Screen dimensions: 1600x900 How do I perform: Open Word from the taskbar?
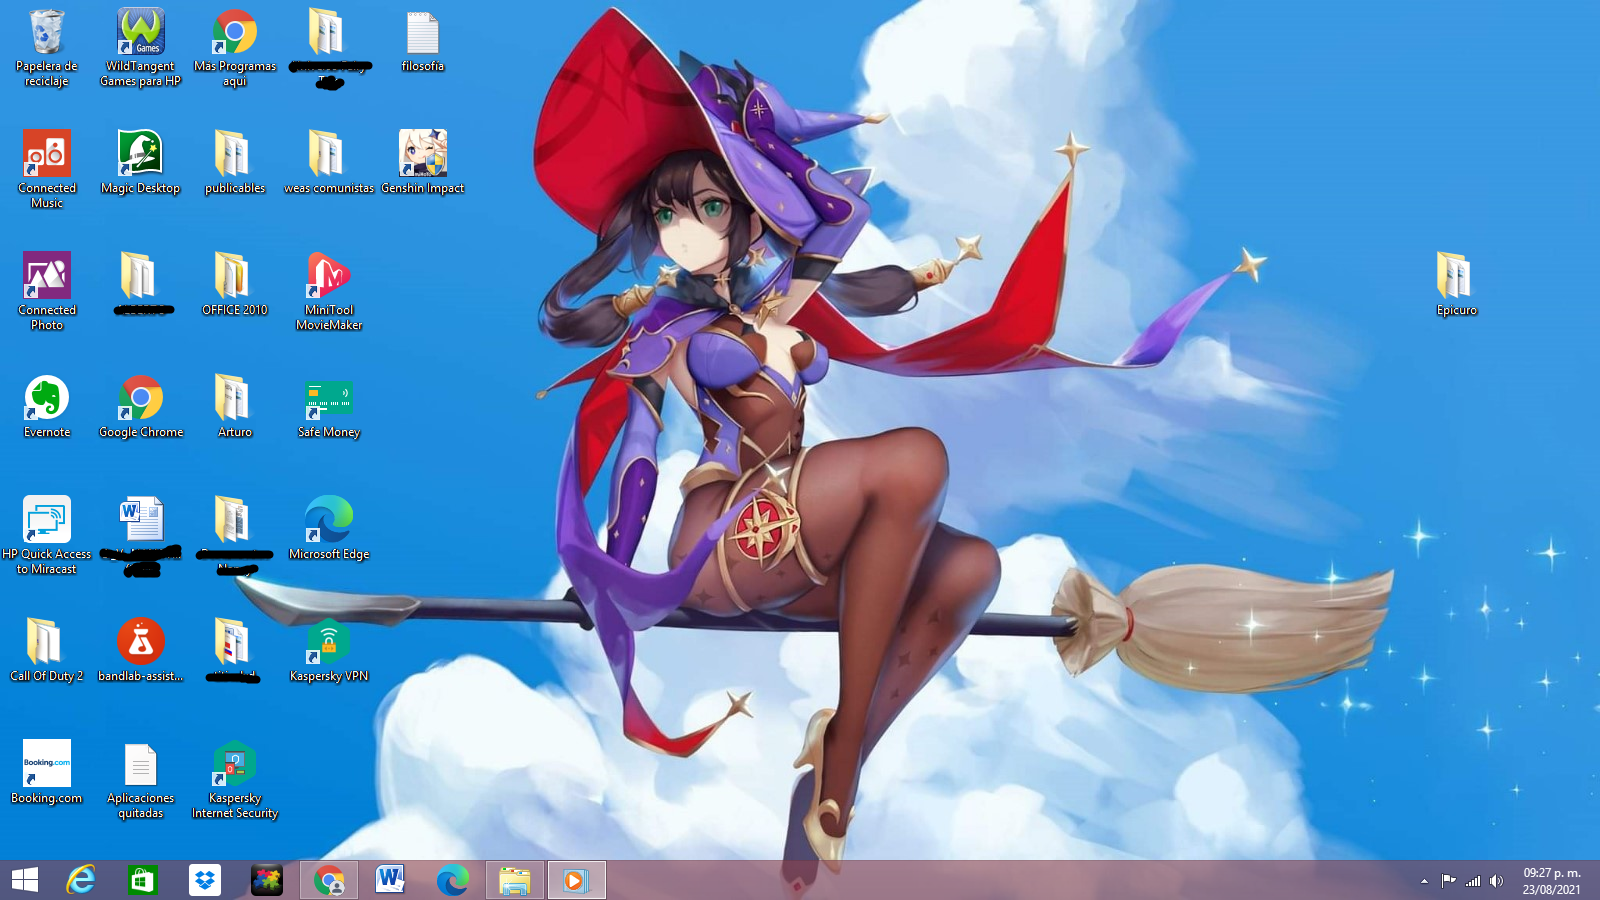[390, 880]
